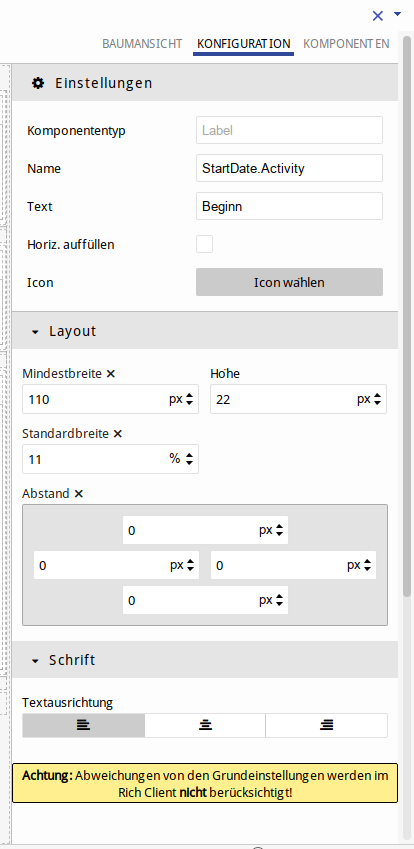The image size is (414, 849).
Task: Switch to the Komponenten tab
Action: tap(346, 44)
